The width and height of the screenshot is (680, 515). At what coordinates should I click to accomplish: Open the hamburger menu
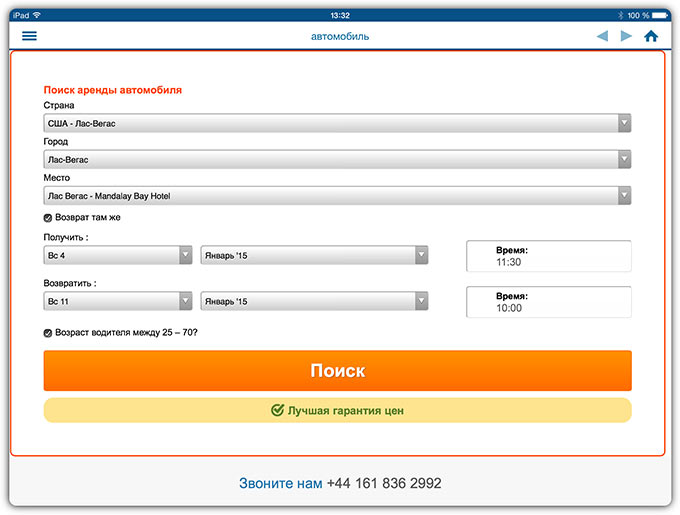click(29, 36)
